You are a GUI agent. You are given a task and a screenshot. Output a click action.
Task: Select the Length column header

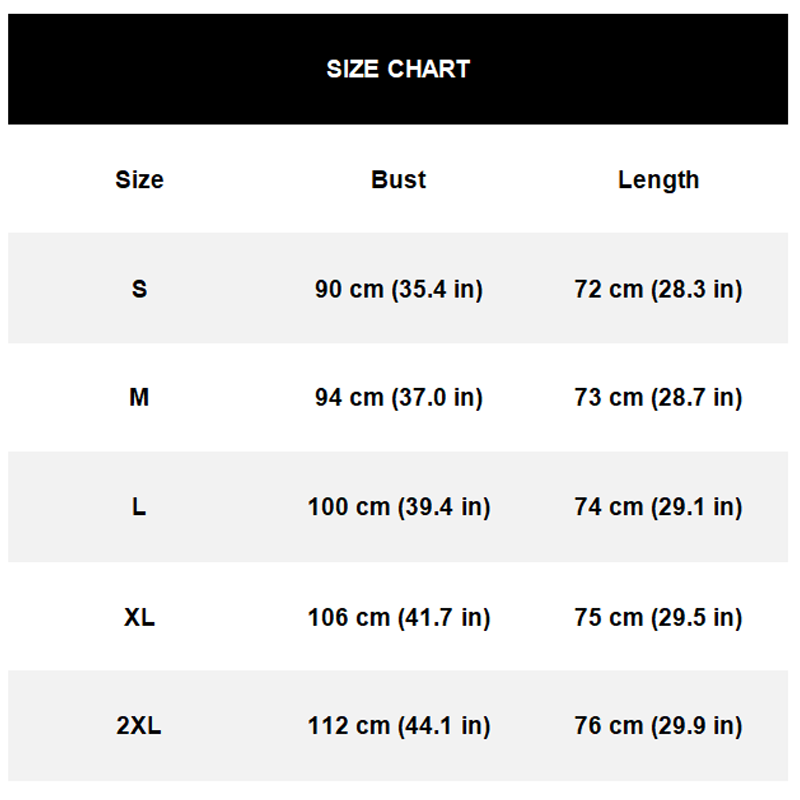click(x=658, y=180)
